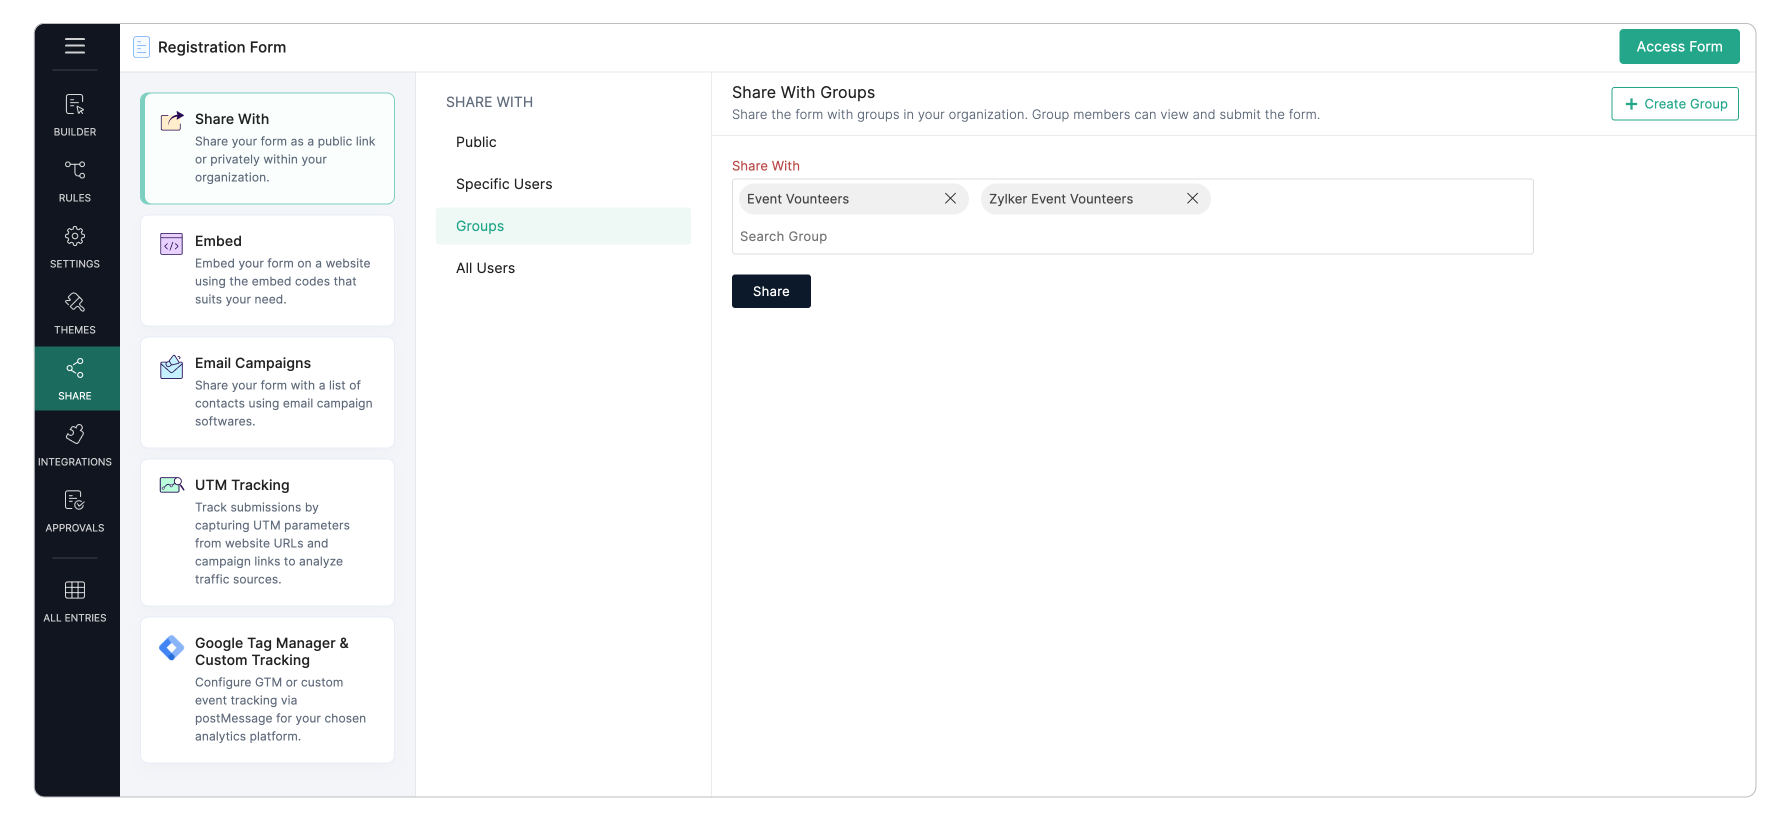The width and height of the screenshot is (1791, 821).
Task: Click the Access Form button
Action: (x=1679, y=47)
